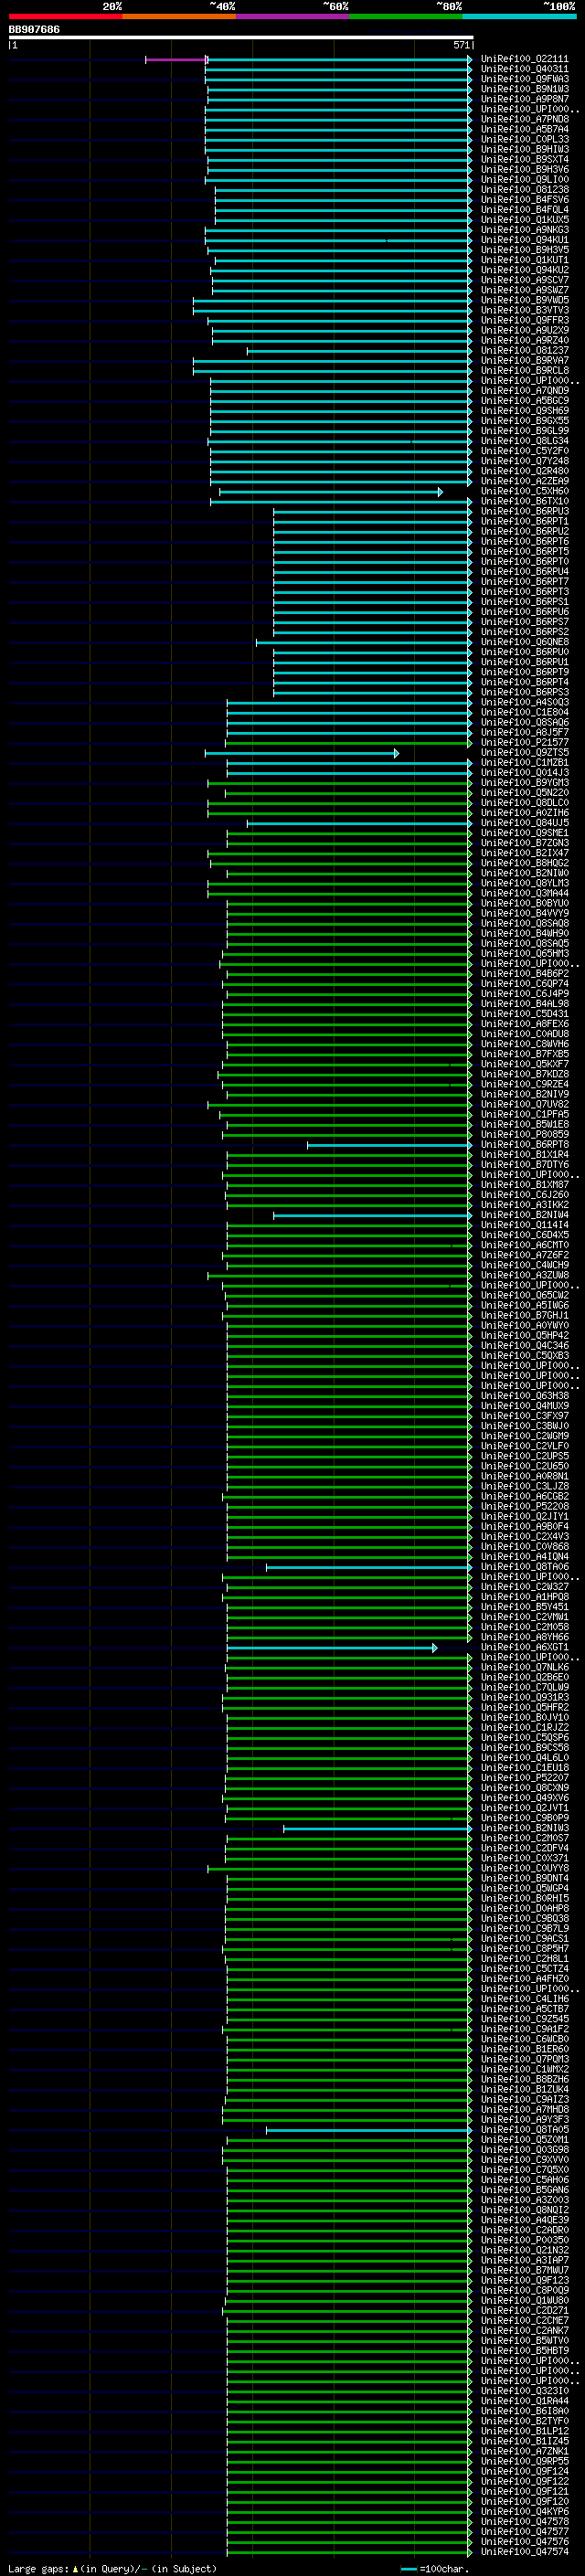Select the last hit UniRef100_Q47574

click(524, 2551)
